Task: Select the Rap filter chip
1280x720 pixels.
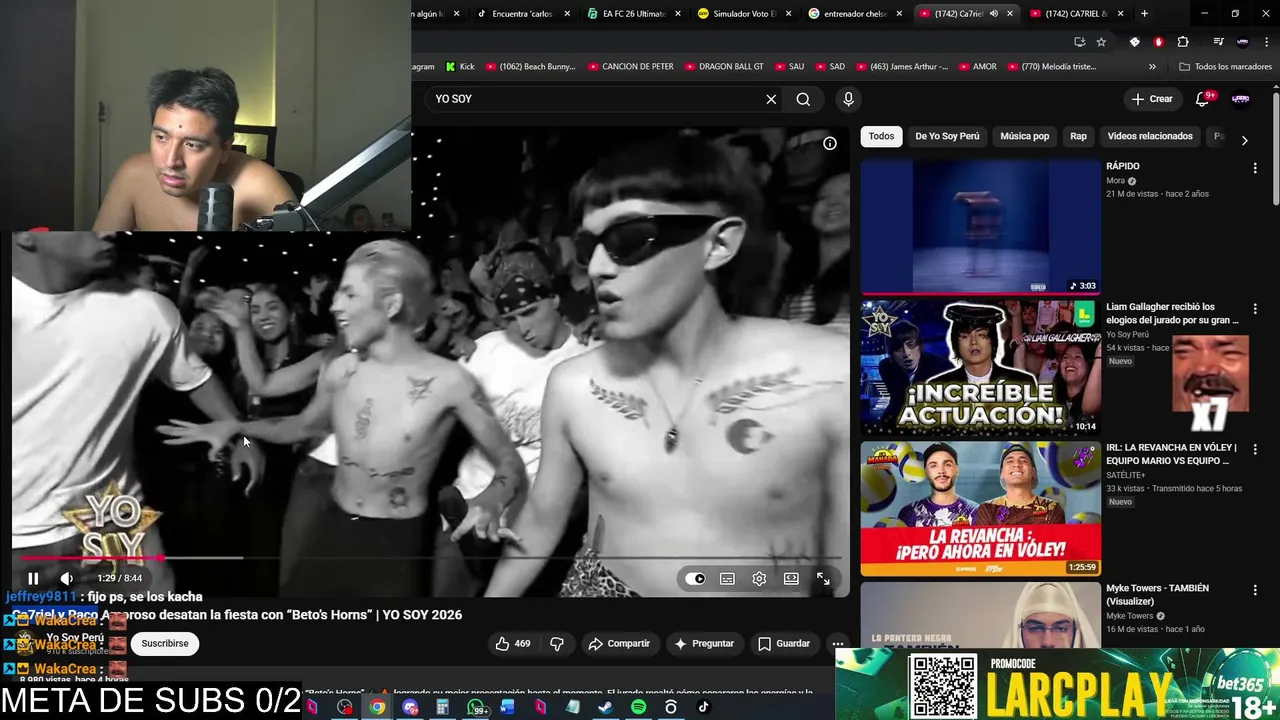Action: coord(1078,136)
